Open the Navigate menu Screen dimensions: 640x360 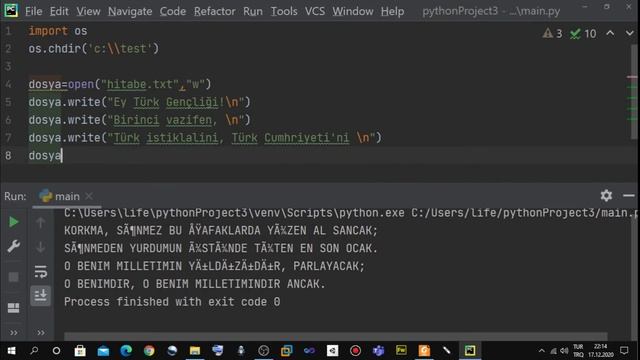(x=130, y=11)
